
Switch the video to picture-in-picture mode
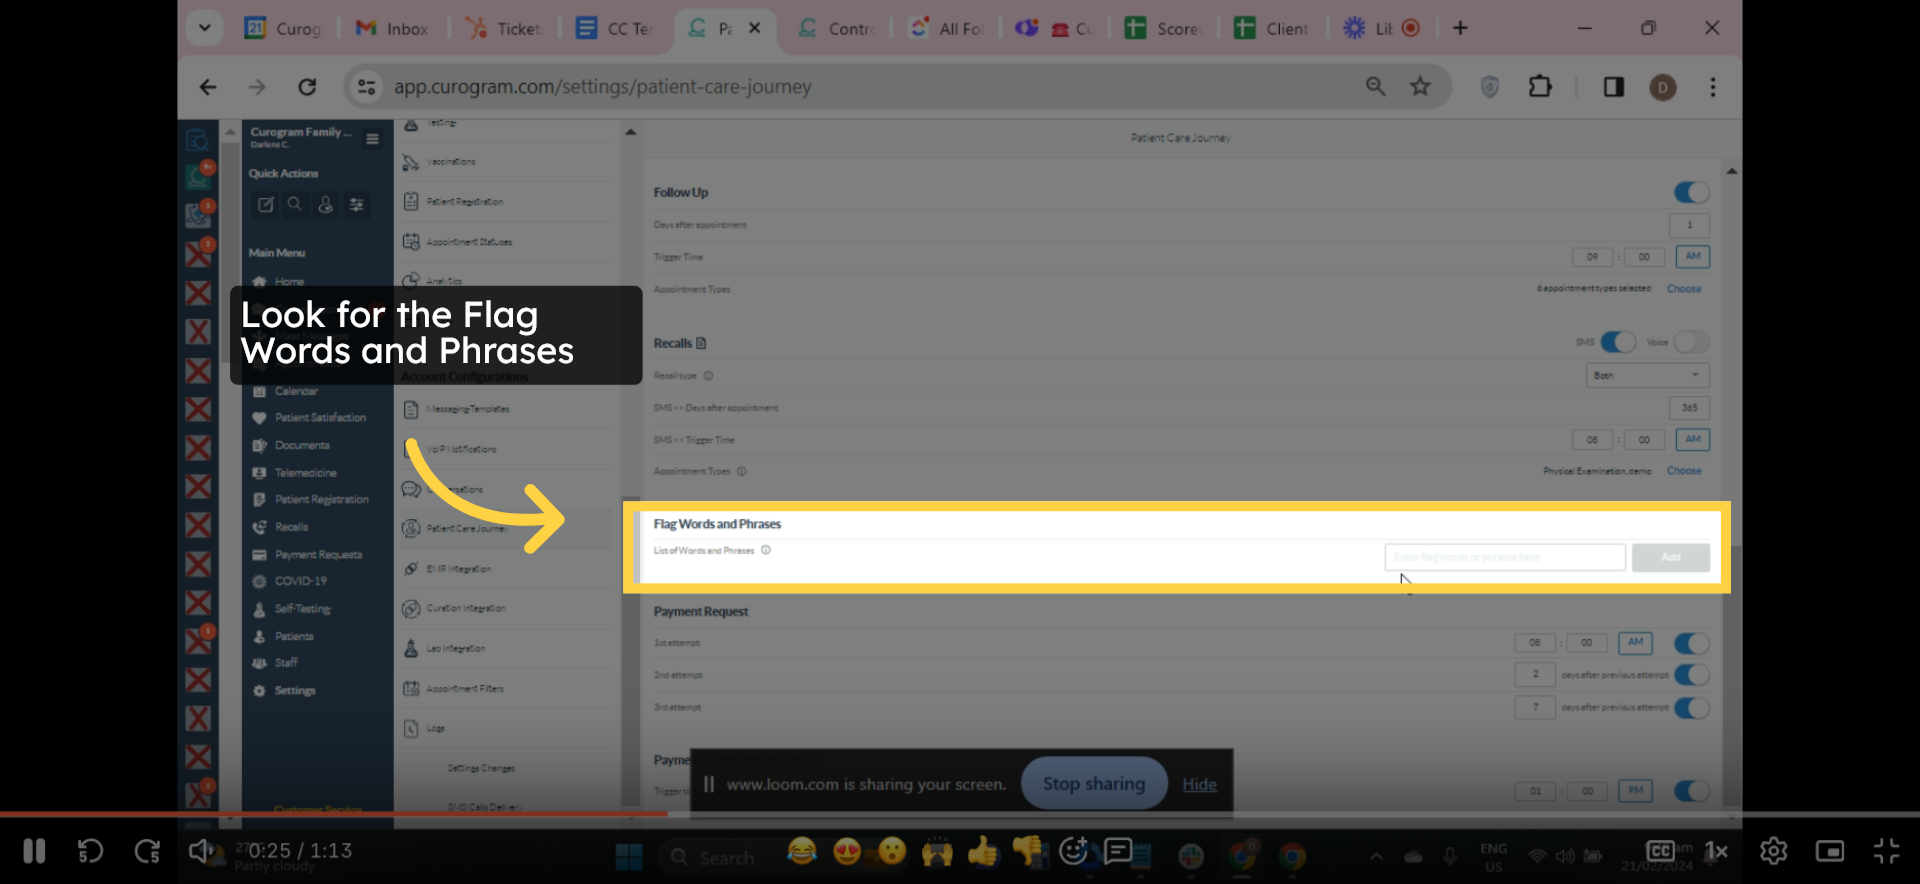pyautogui.click(x=1830, y=851)
